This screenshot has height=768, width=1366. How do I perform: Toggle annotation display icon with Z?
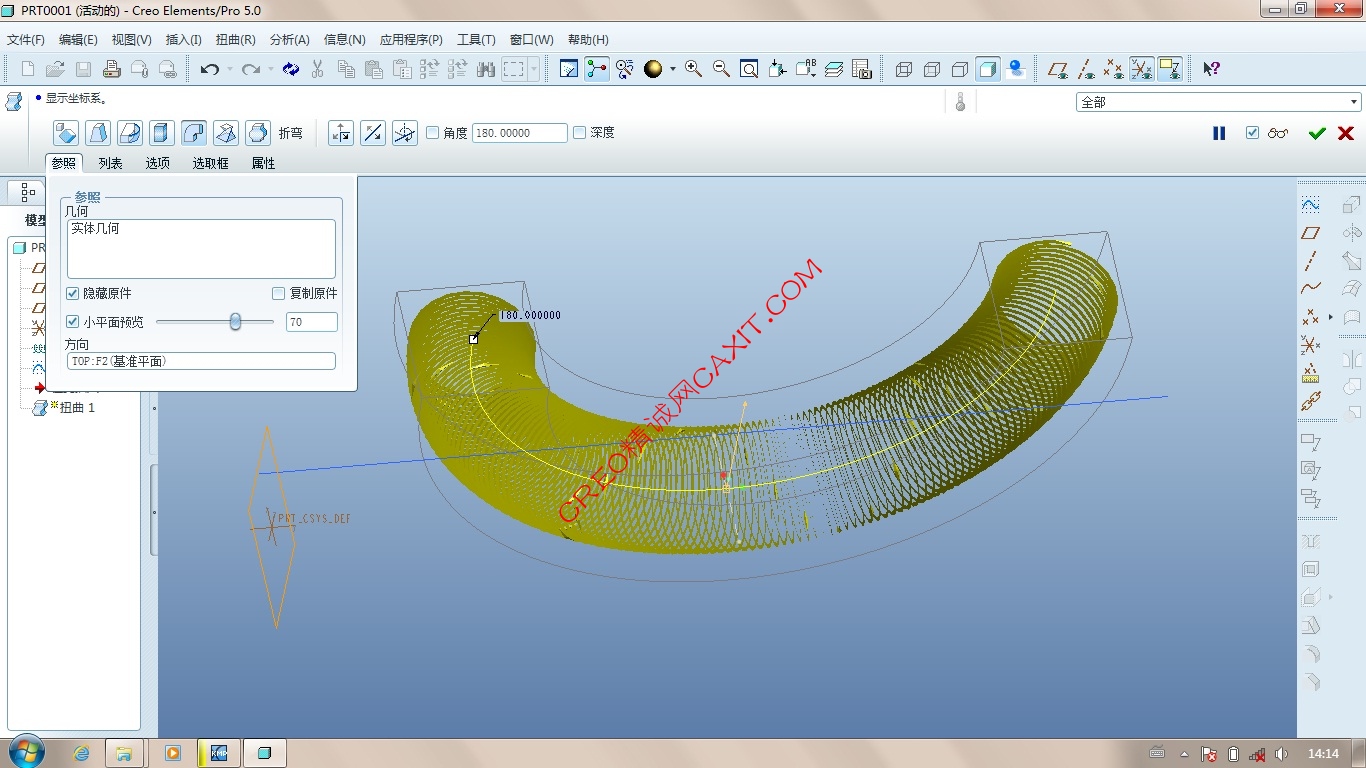click(x=1169, y=69)
